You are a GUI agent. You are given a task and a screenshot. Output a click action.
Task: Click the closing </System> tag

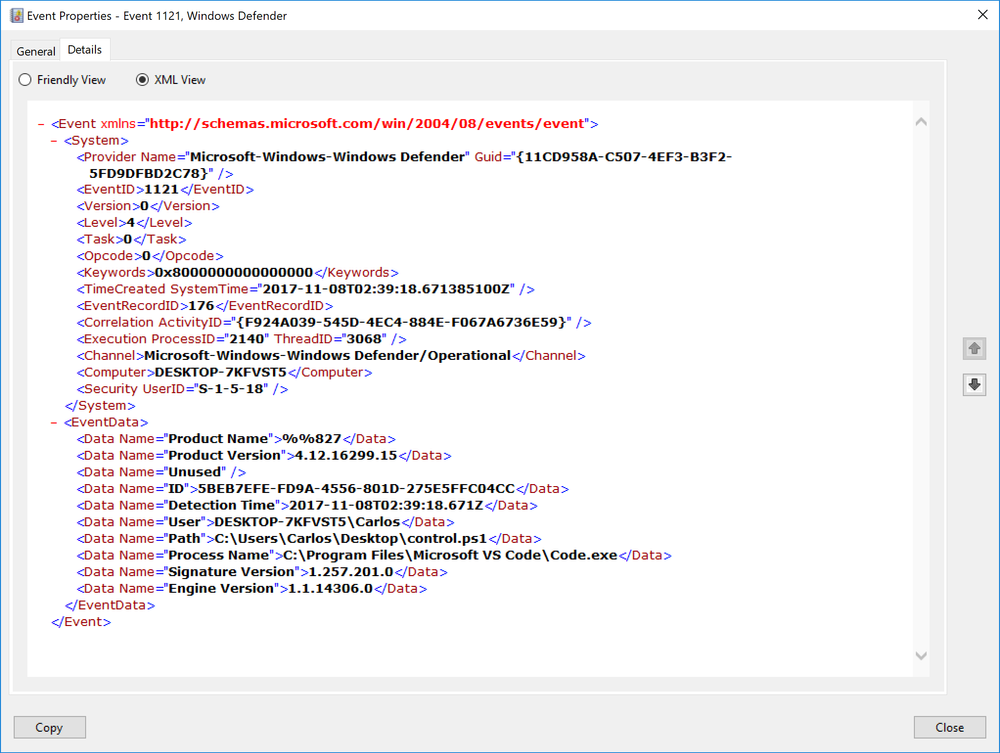click(x=100, y=406)
